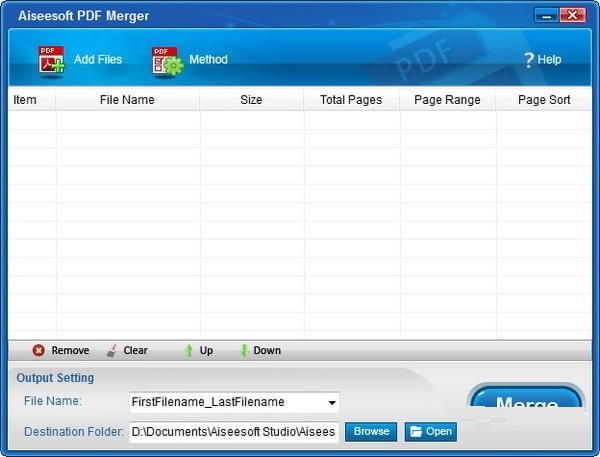Click the Page Sort column header
The height and width of the screenshot is (457, 600).
coord(544,100)
